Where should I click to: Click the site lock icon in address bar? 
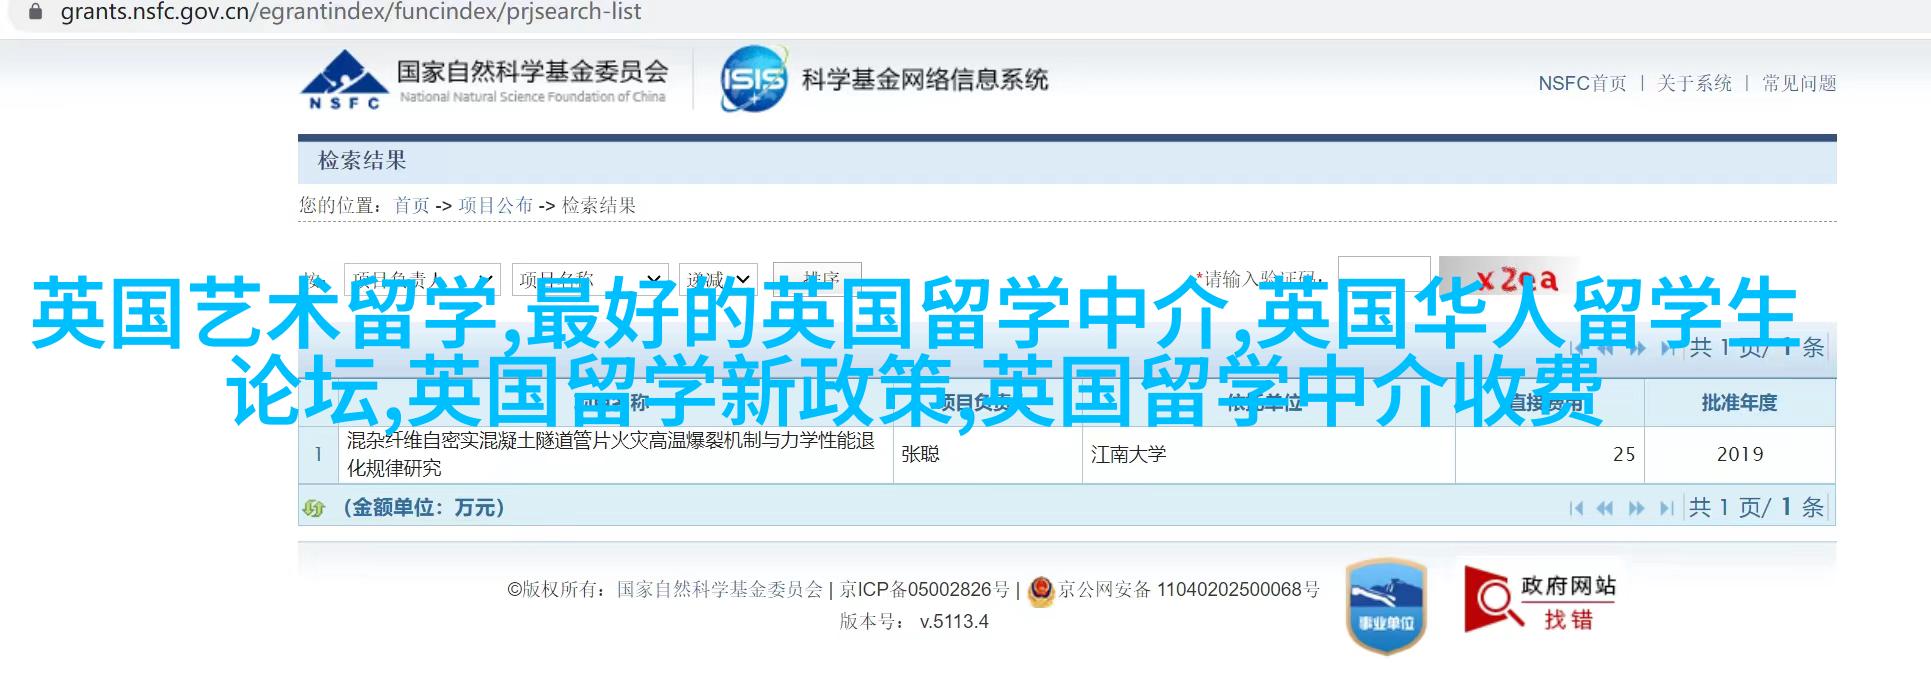click(x=36, y=13)
